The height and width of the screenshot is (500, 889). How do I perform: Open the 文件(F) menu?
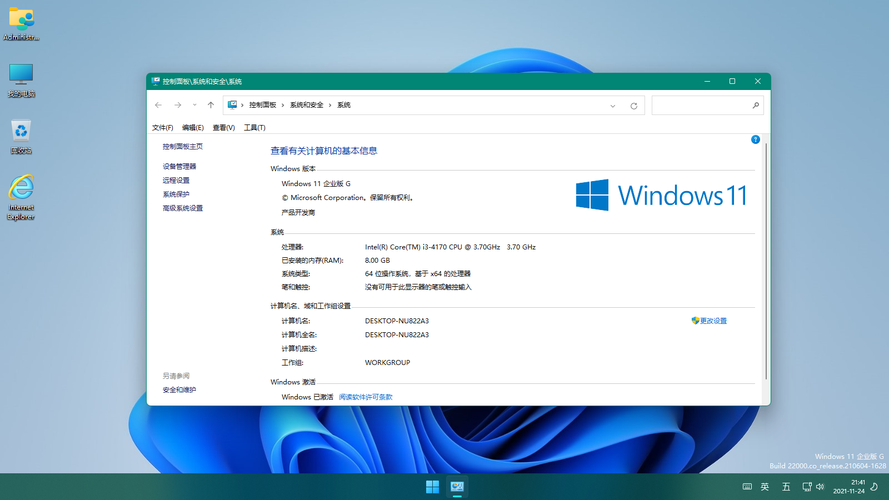point(163,128)
